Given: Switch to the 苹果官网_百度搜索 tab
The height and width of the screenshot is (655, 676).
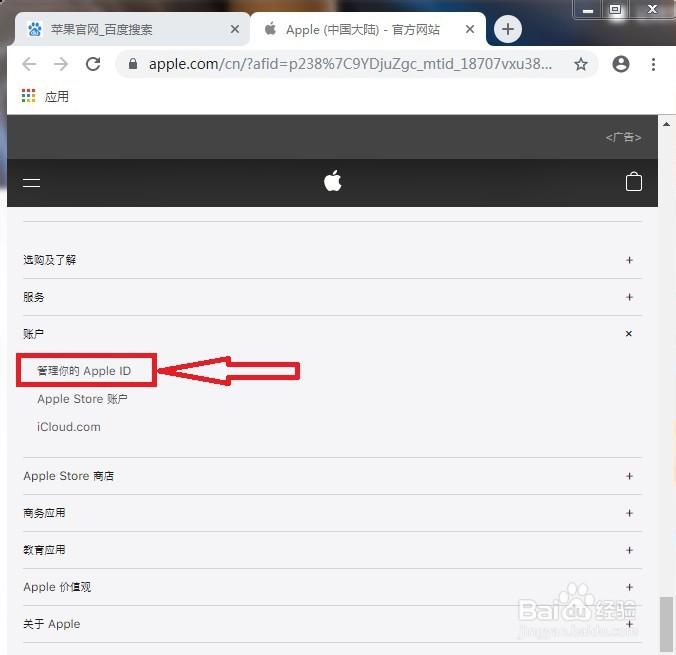Looking at the screenshot, I should point(131,29).
